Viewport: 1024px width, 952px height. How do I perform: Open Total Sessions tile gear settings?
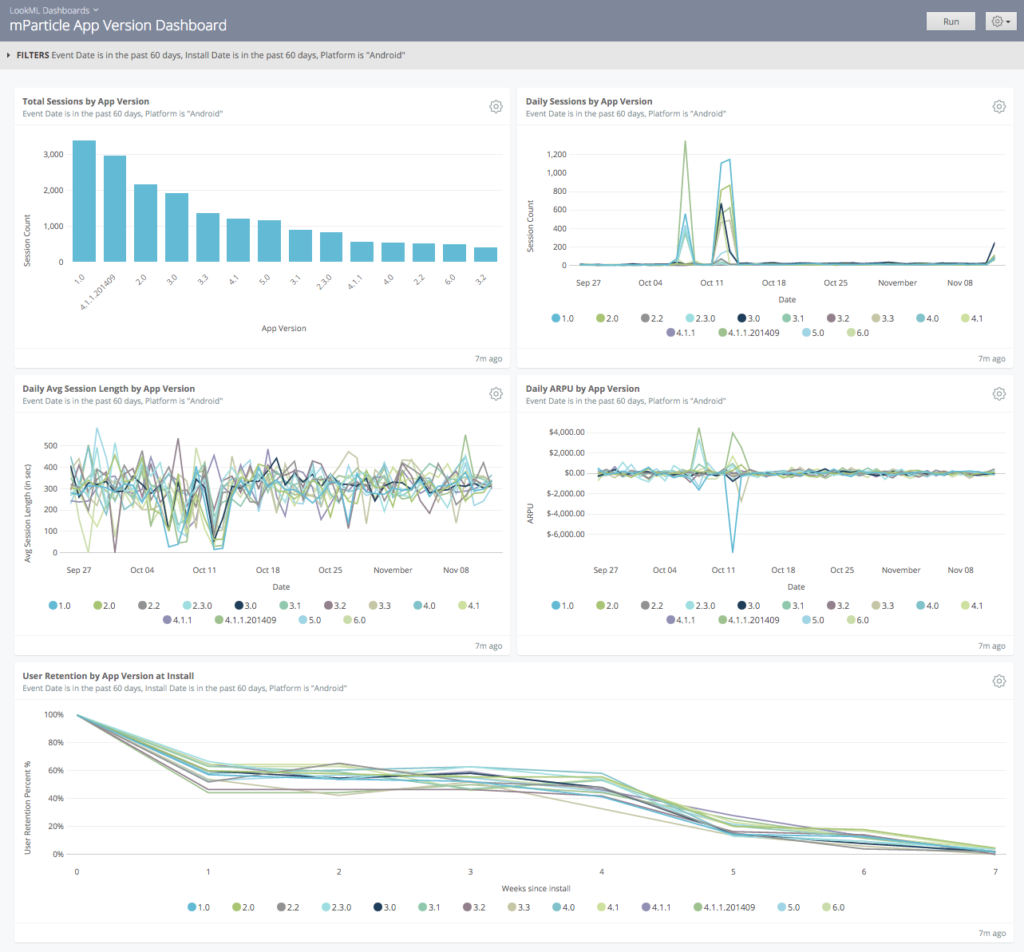pyautogui.click(x=496, y=106)
